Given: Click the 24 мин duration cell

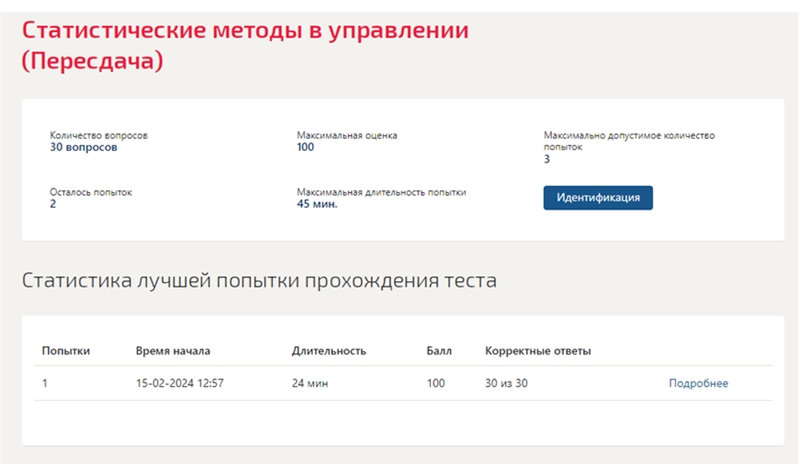Looking at the screenshot, I should pos(310,383).
